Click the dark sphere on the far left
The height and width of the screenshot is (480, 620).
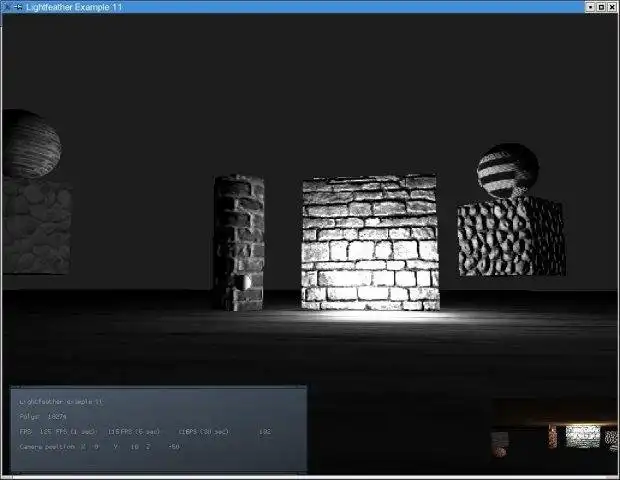(30, 143)
